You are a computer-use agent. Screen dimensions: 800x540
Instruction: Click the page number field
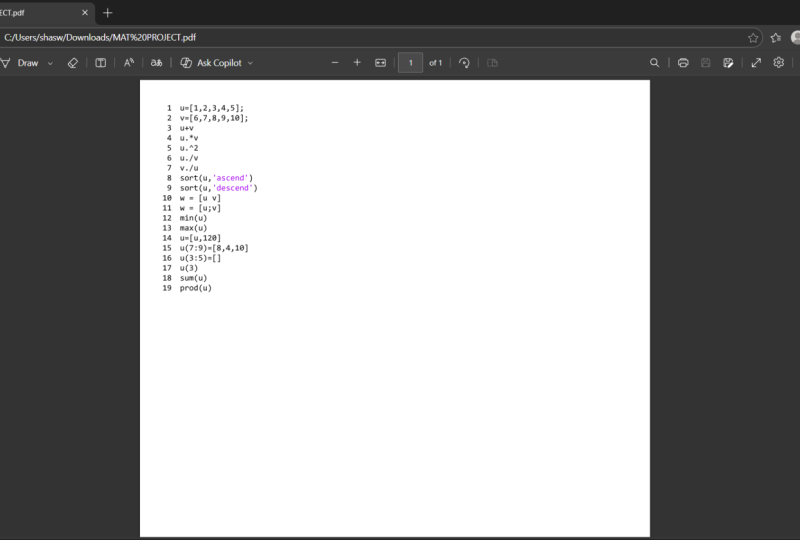[410, 63]
